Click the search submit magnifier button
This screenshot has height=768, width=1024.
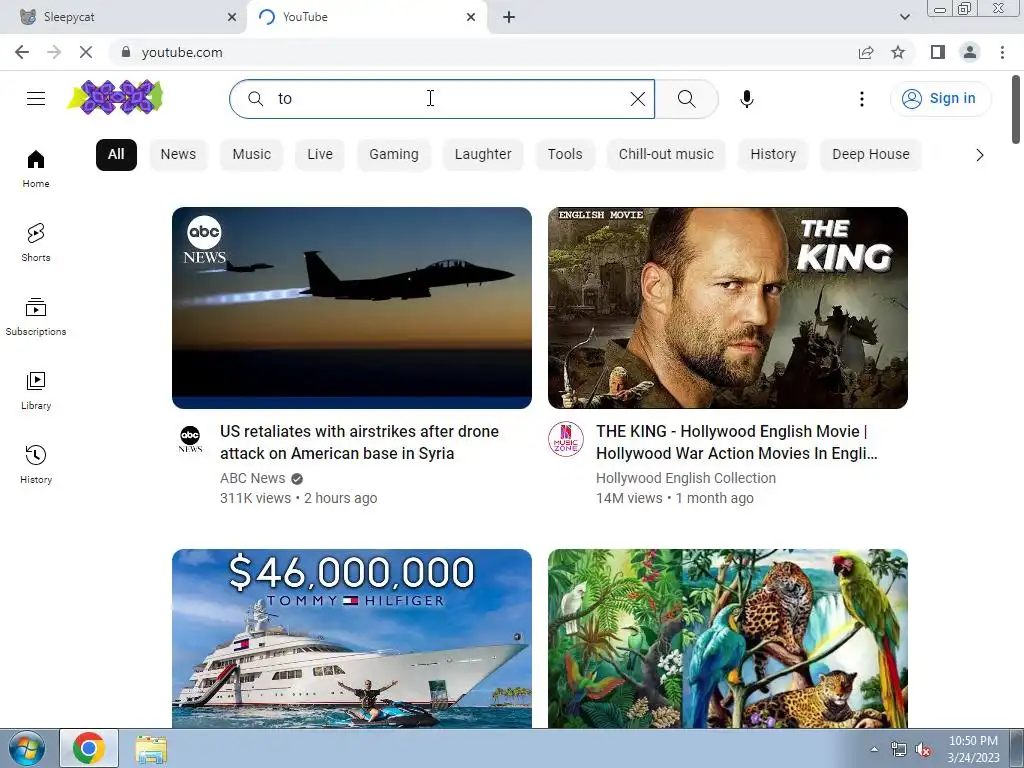click(x=686, y=99)
